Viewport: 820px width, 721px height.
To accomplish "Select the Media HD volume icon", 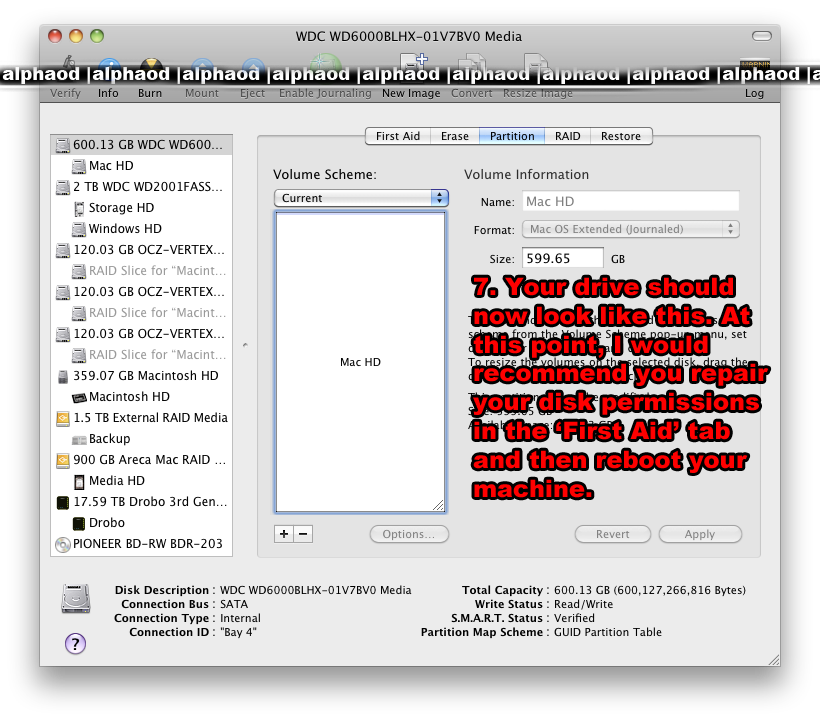I will coord(79,482).
